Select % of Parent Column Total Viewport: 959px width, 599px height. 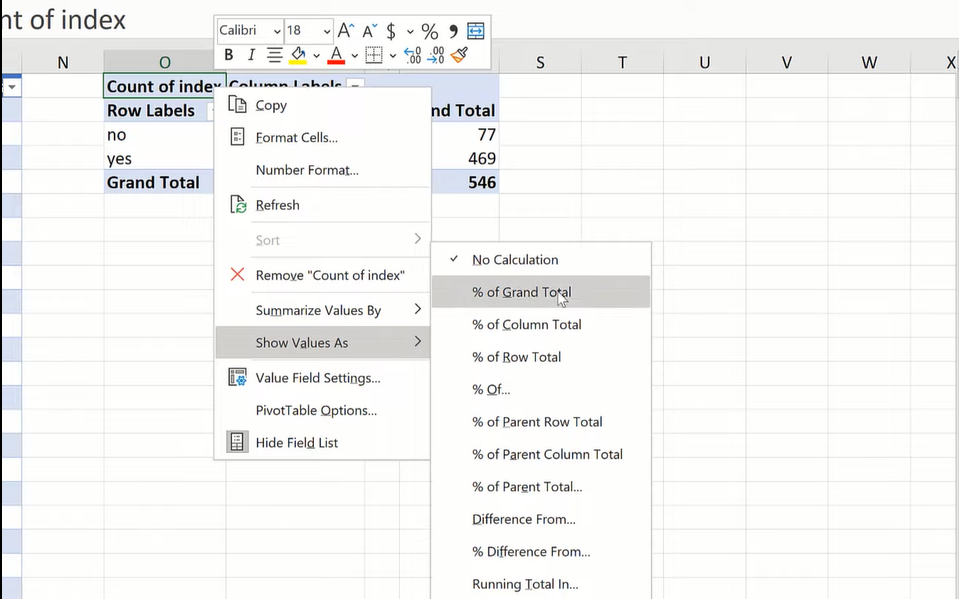point(541,454)
